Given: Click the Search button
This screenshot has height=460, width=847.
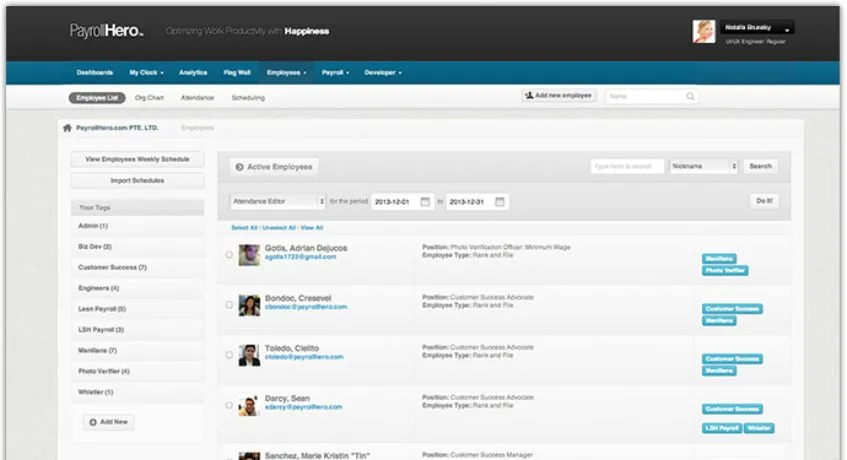Looking at the screenshot, I should point(760,166).
